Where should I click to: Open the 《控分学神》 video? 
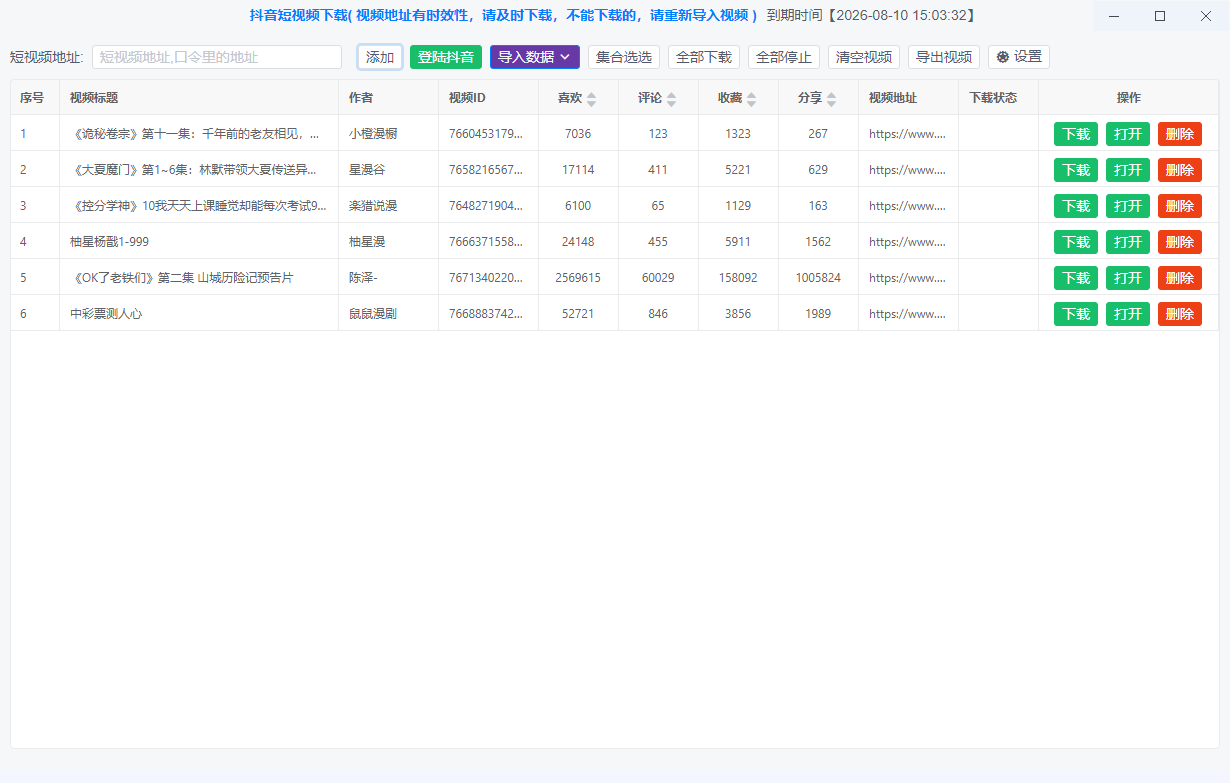tap(1128, 206)
